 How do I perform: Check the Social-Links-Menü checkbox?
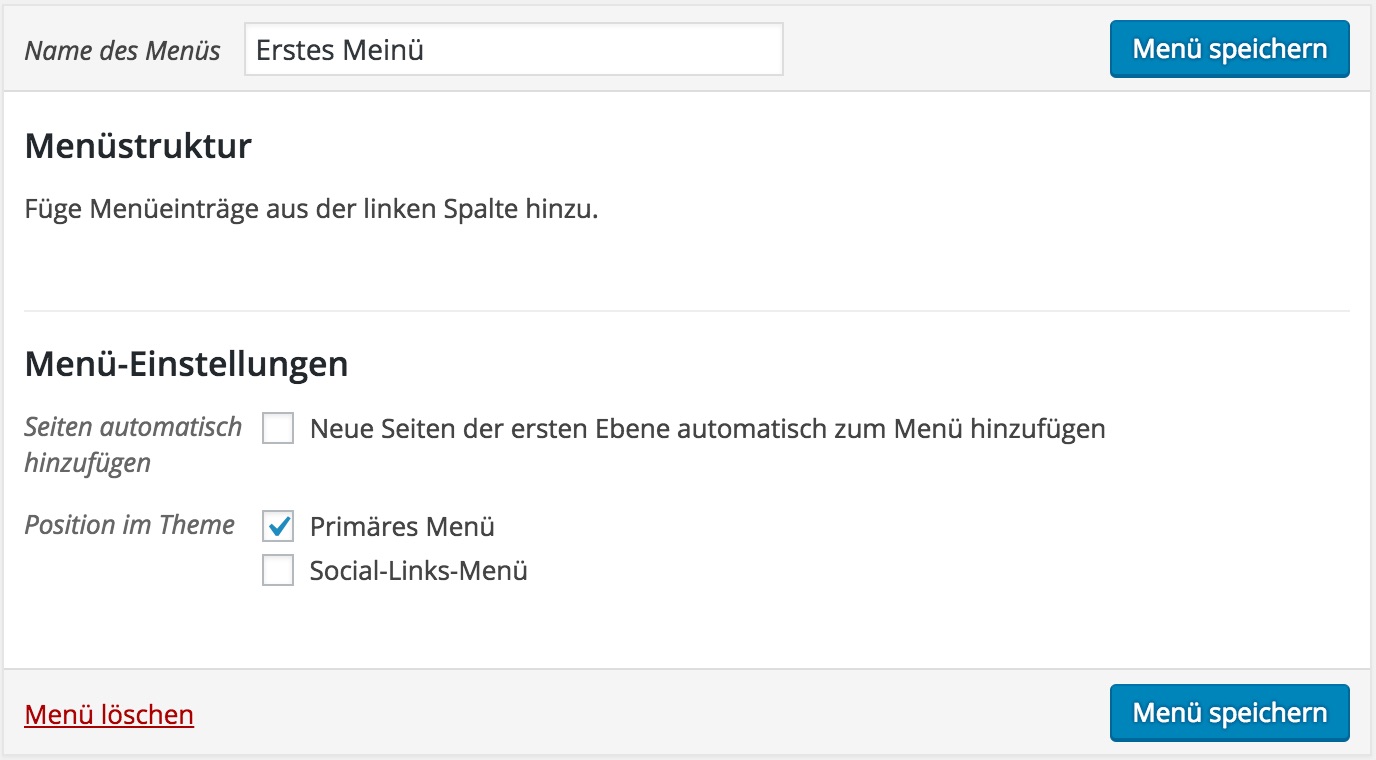coord(278,571)
